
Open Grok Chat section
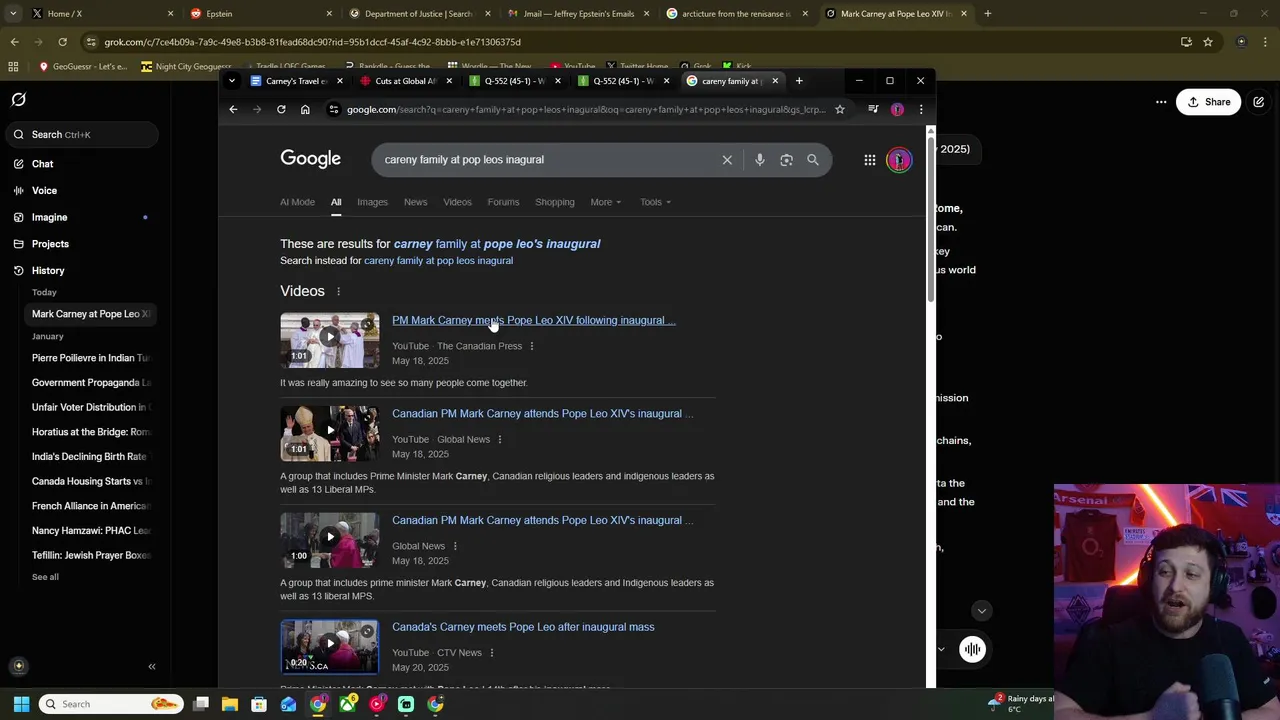(x=42, y=164)
